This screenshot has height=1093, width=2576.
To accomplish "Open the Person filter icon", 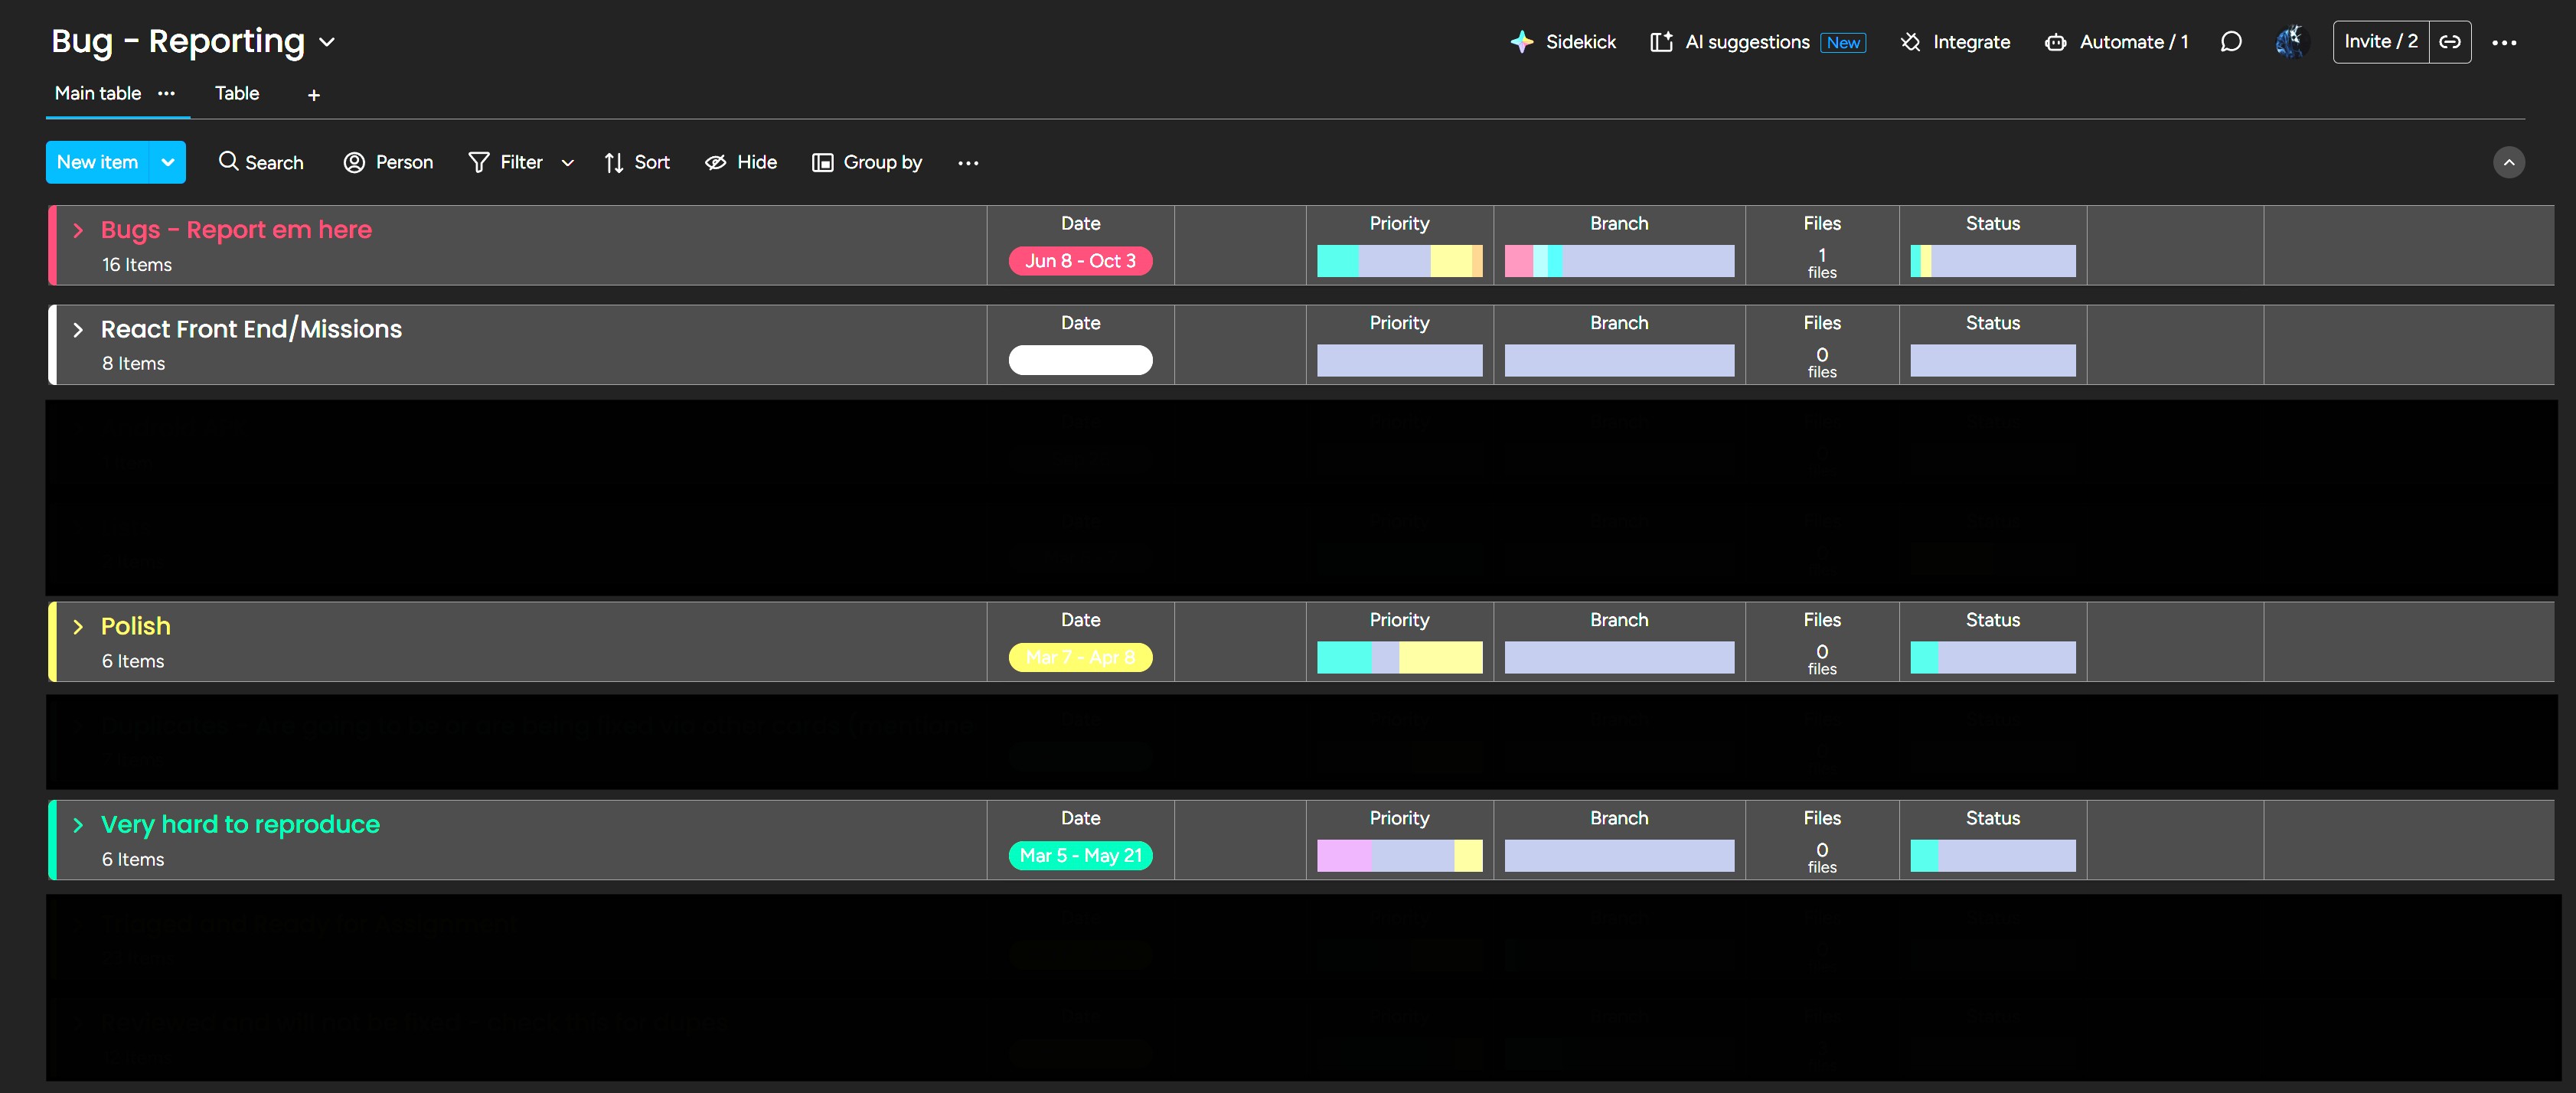I will pos(354,162).
